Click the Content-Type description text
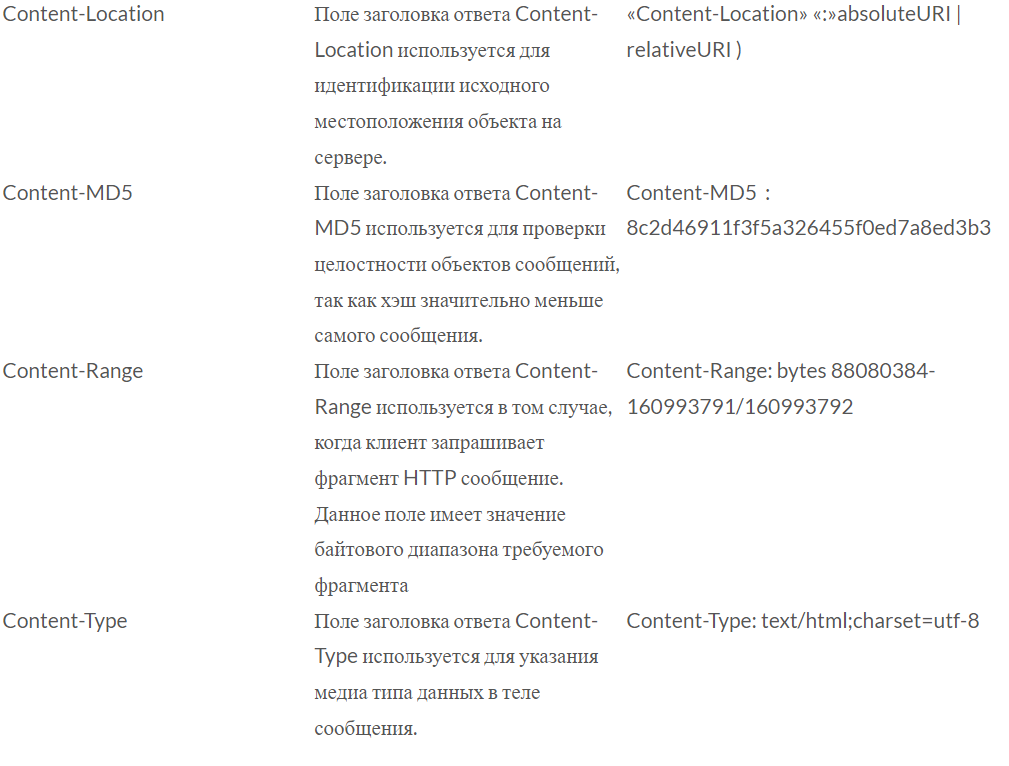 pyautogui.click(x=456, y=675)
